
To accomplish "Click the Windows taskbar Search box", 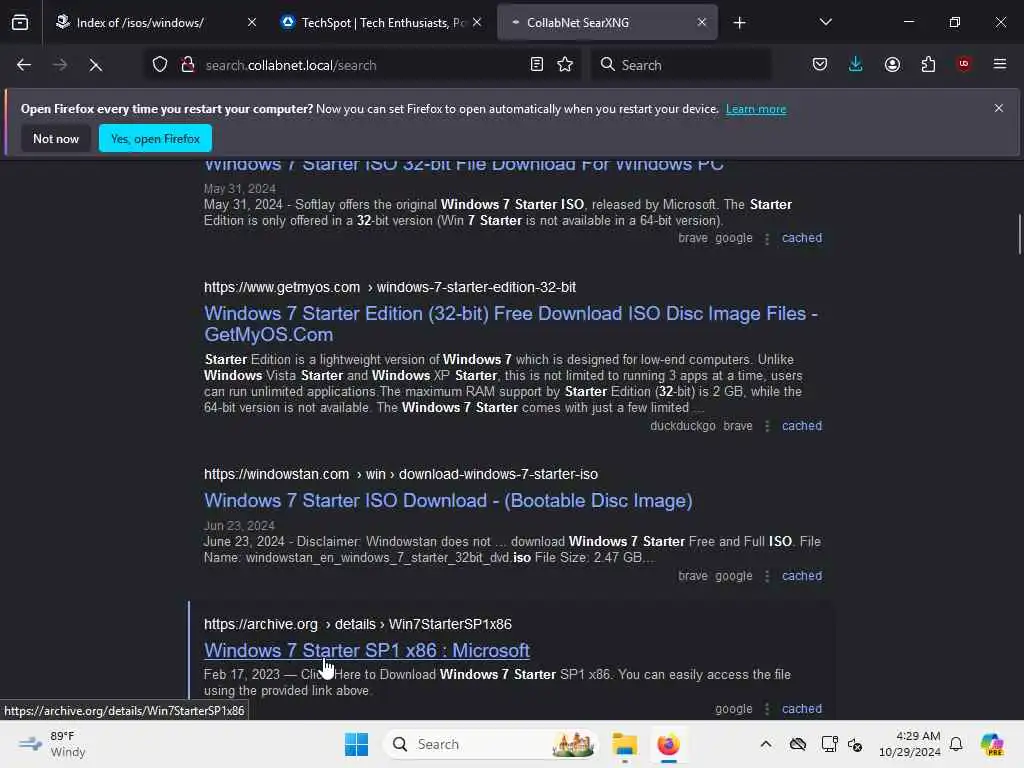I will coord(491,744).
